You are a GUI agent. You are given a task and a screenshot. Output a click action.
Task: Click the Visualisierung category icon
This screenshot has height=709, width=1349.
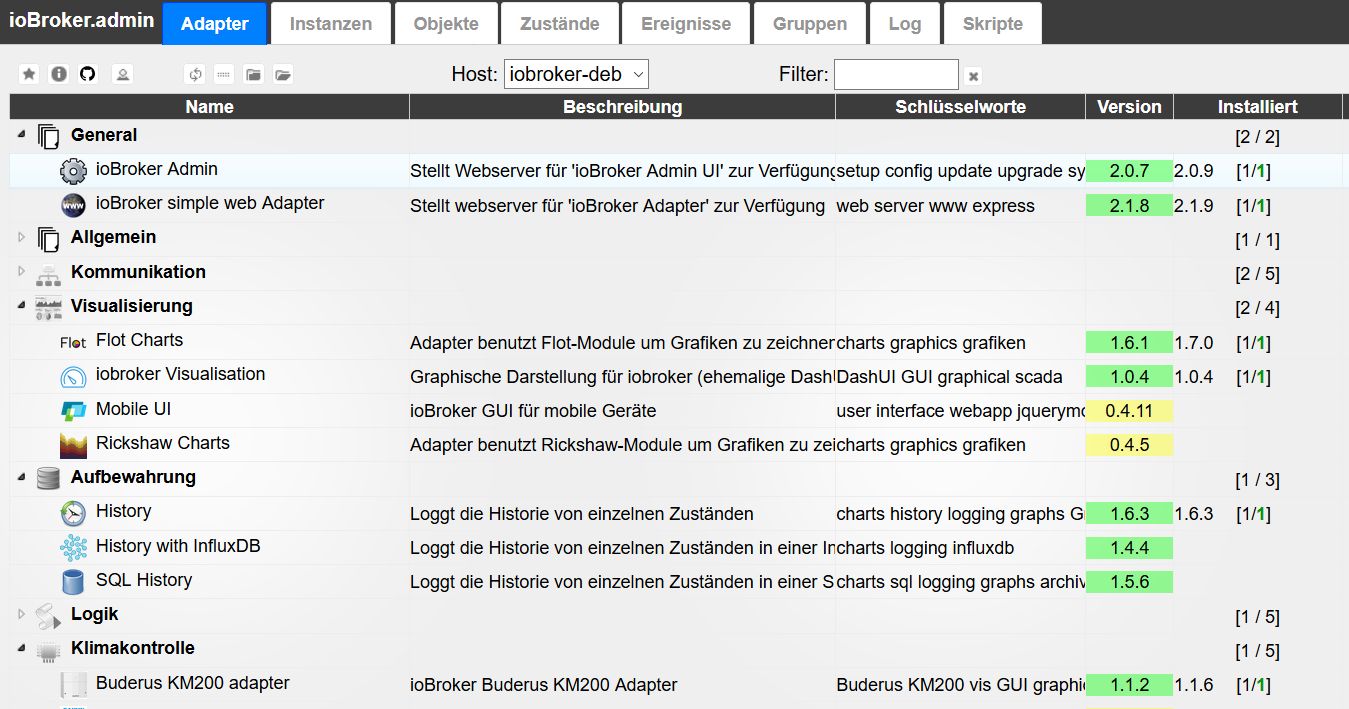(49, 308)
